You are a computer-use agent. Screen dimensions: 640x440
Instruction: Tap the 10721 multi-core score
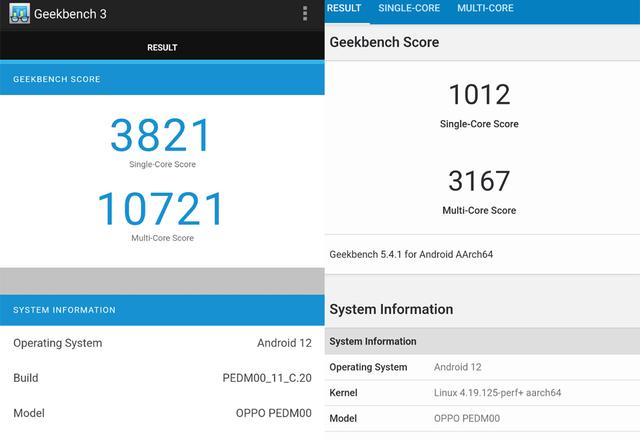[161, 209]
